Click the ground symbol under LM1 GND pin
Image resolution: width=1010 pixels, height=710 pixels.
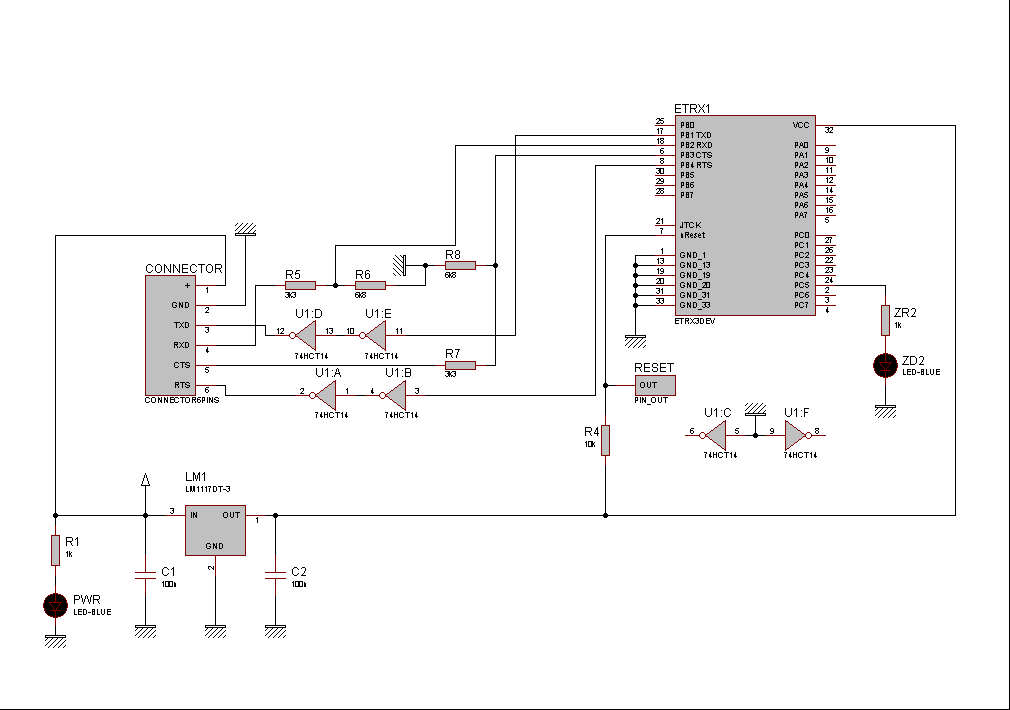pos(215,631)
